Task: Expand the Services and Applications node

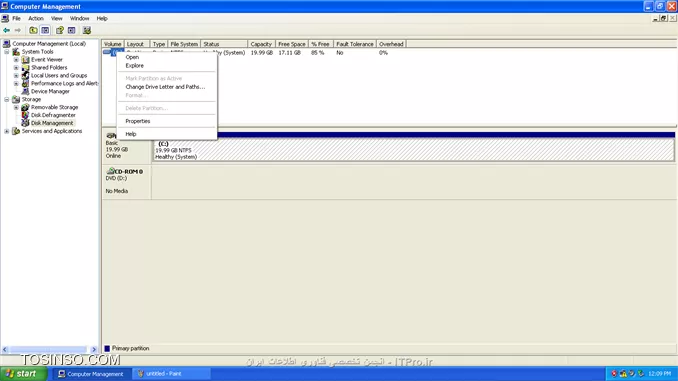Action: (x=6, y=131)
